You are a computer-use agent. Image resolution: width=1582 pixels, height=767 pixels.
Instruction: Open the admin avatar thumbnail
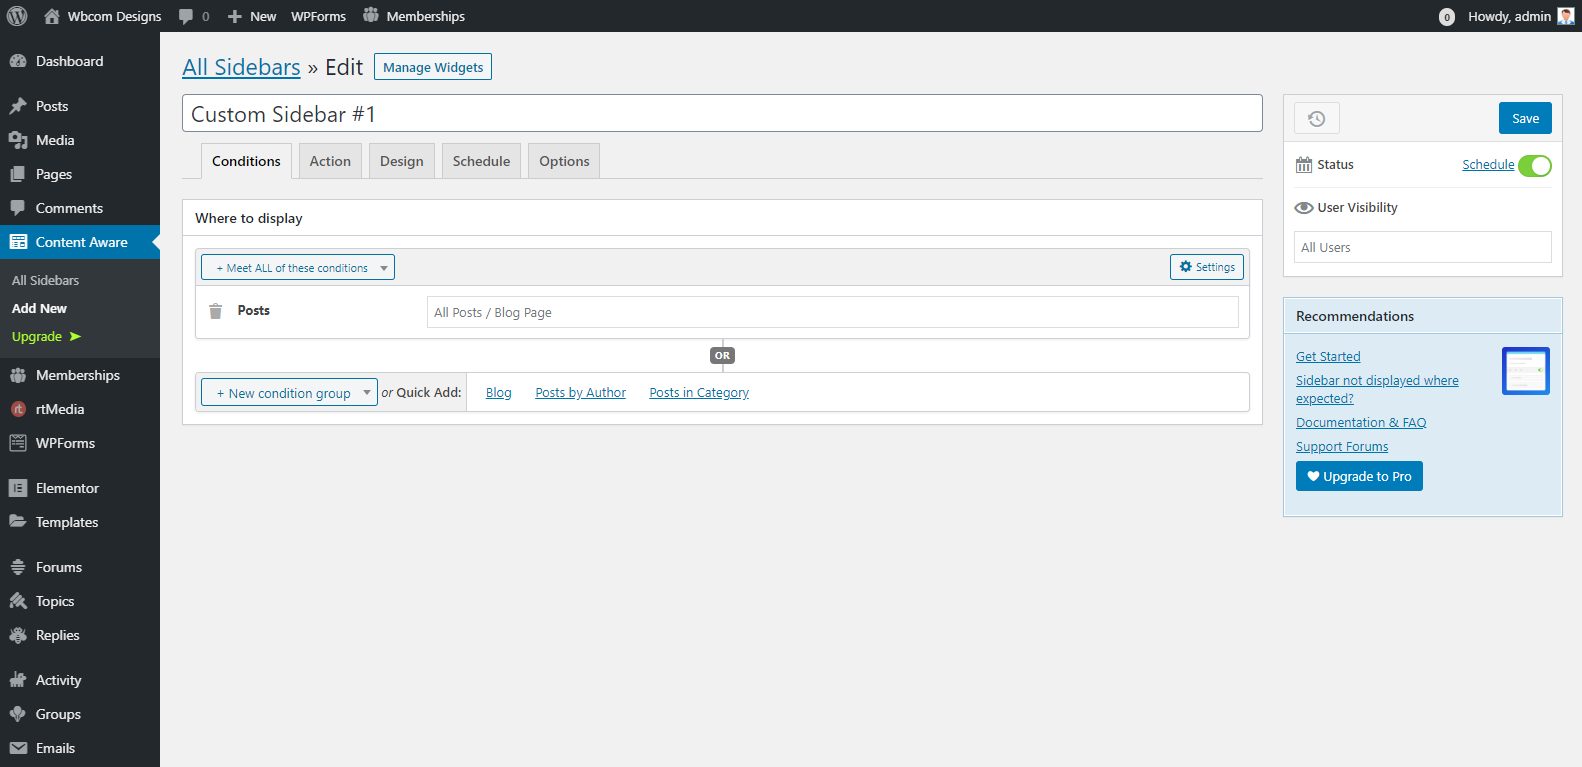[x=1566, y=16]
